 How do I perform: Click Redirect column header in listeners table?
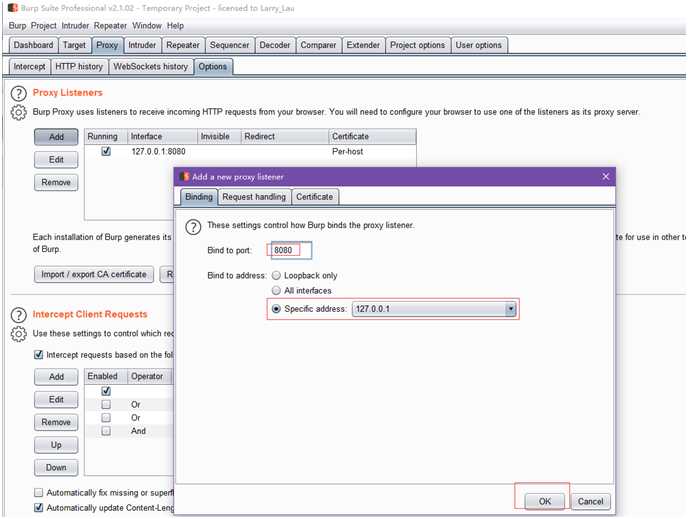click(285, 136)
